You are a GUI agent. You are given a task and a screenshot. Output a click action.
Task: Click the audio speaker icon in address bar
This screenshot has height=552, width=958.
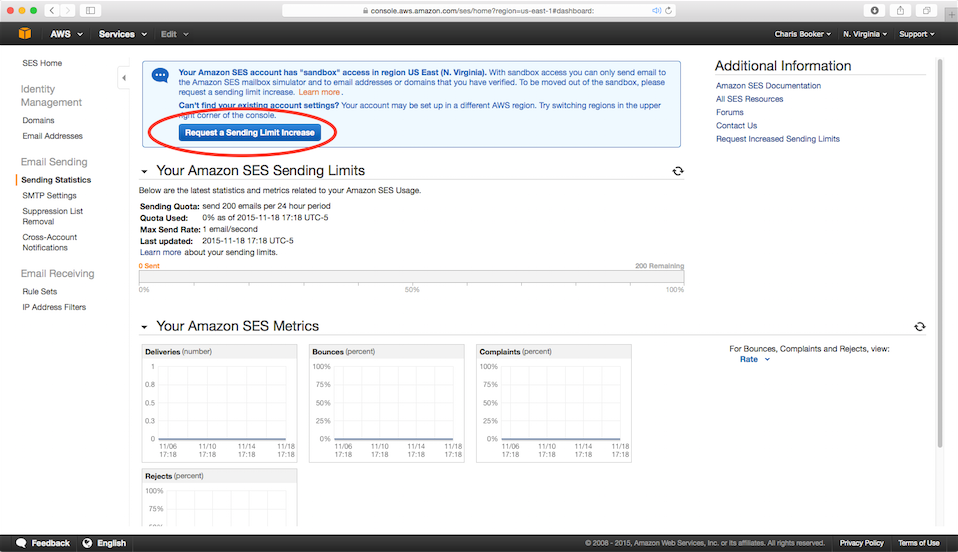[656, 10]
